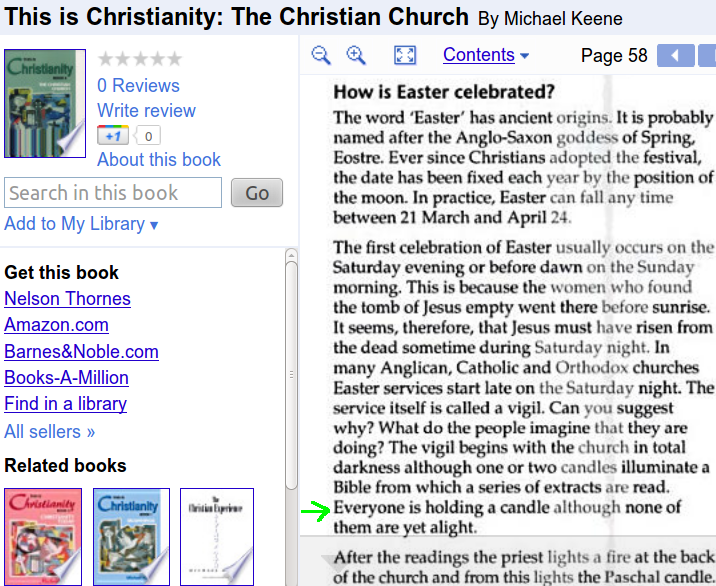Focus the Search in this book field

113,193
